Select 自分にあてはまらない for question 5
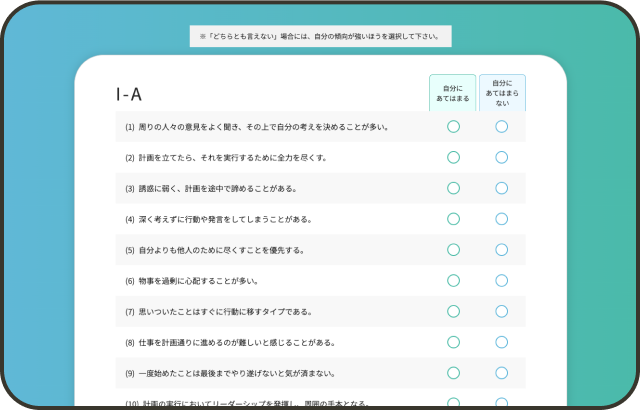 pos(502,250)
